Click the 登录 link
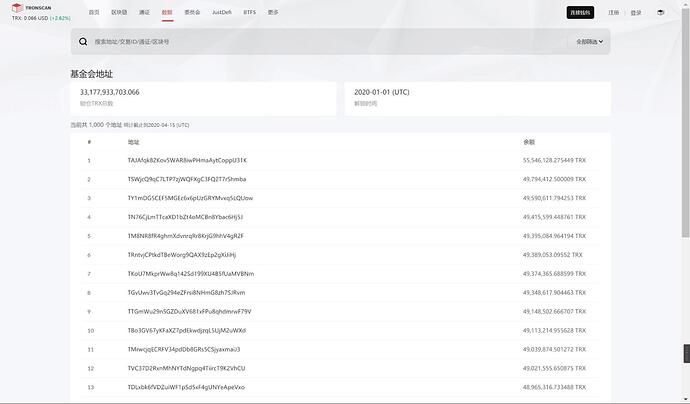The height and width of the screenshot is (404, 690). [636, 13]
